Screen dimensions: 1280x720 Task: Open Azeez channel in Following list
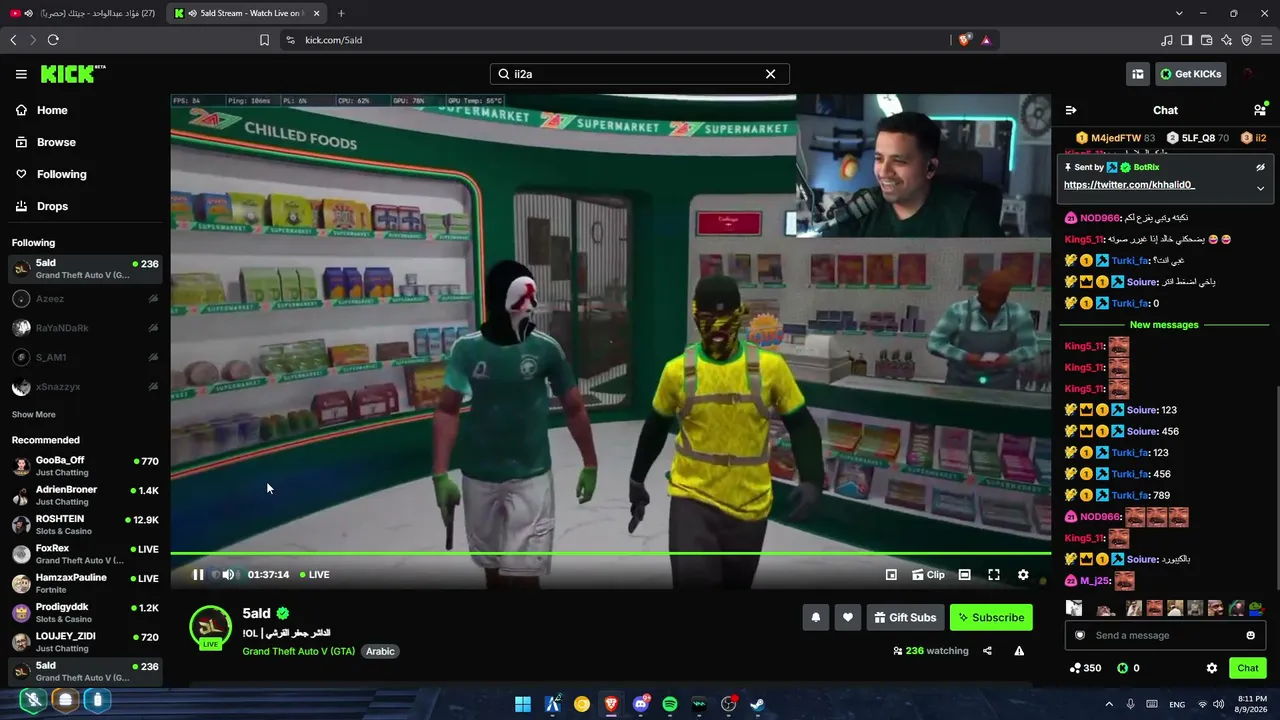point(85,298)
